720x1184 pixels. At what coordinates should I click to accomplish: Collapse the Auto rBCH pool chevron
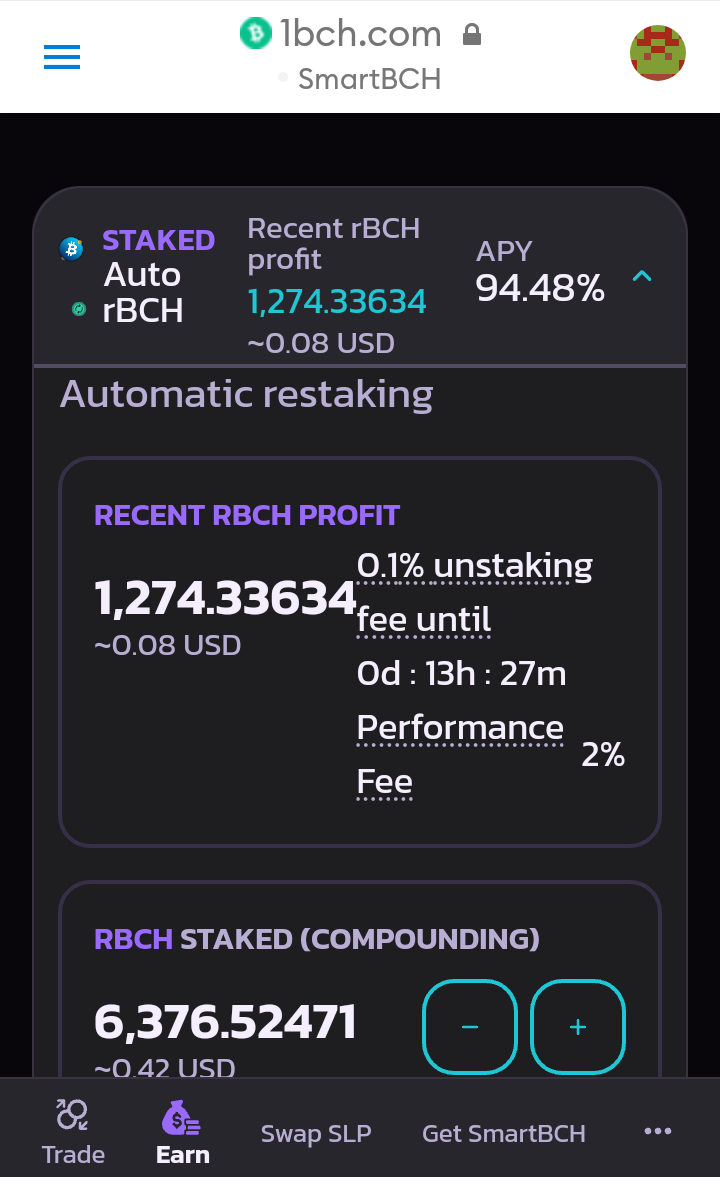tap(642, 276)
